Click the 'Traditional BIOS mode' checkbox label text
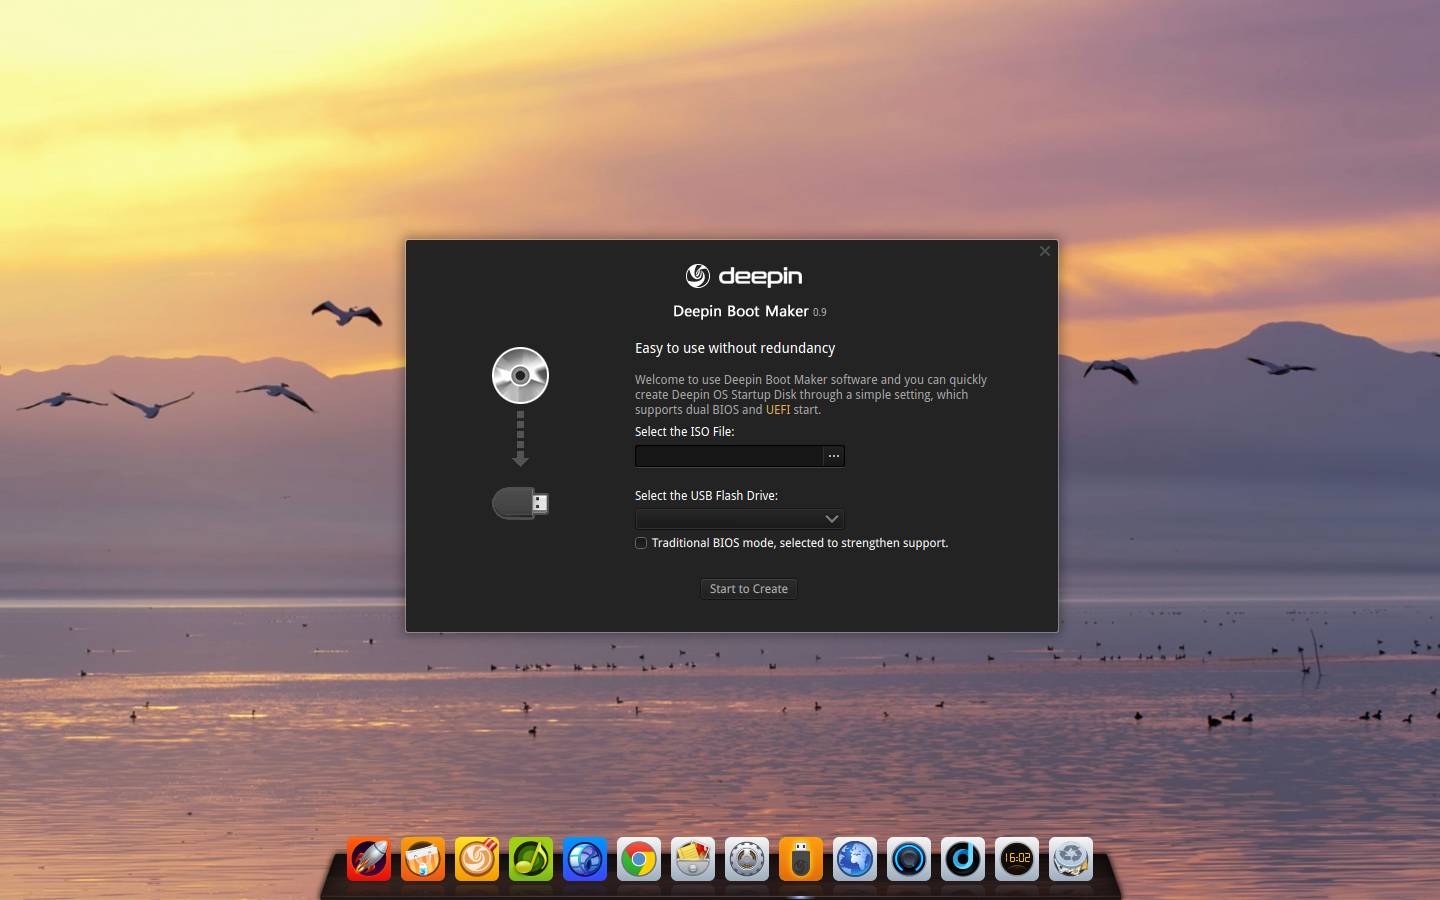 tap(800, 543)
